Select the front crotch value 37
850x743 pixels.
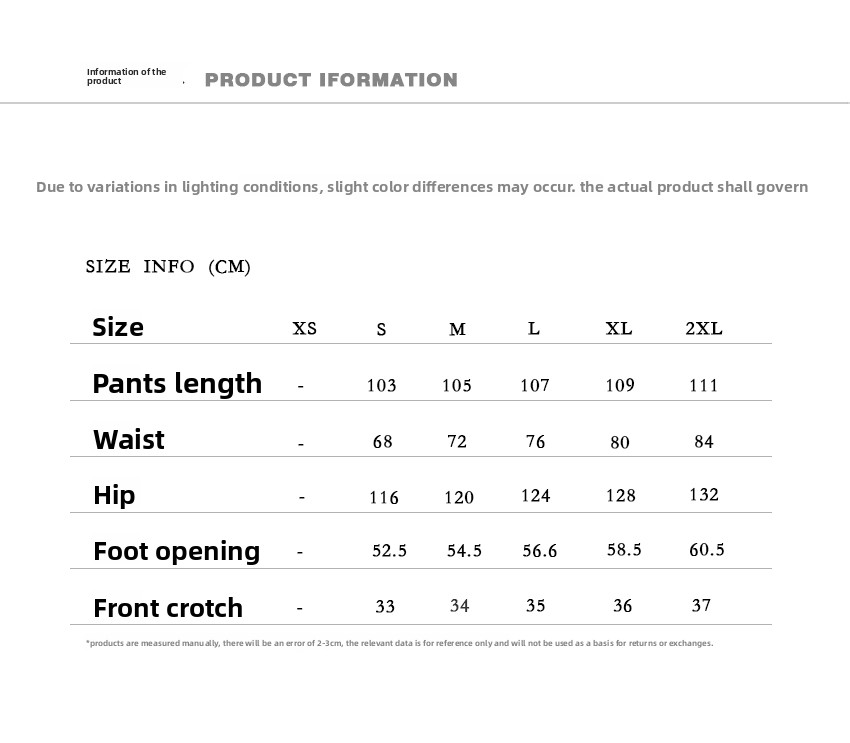(x=701, y=605)
